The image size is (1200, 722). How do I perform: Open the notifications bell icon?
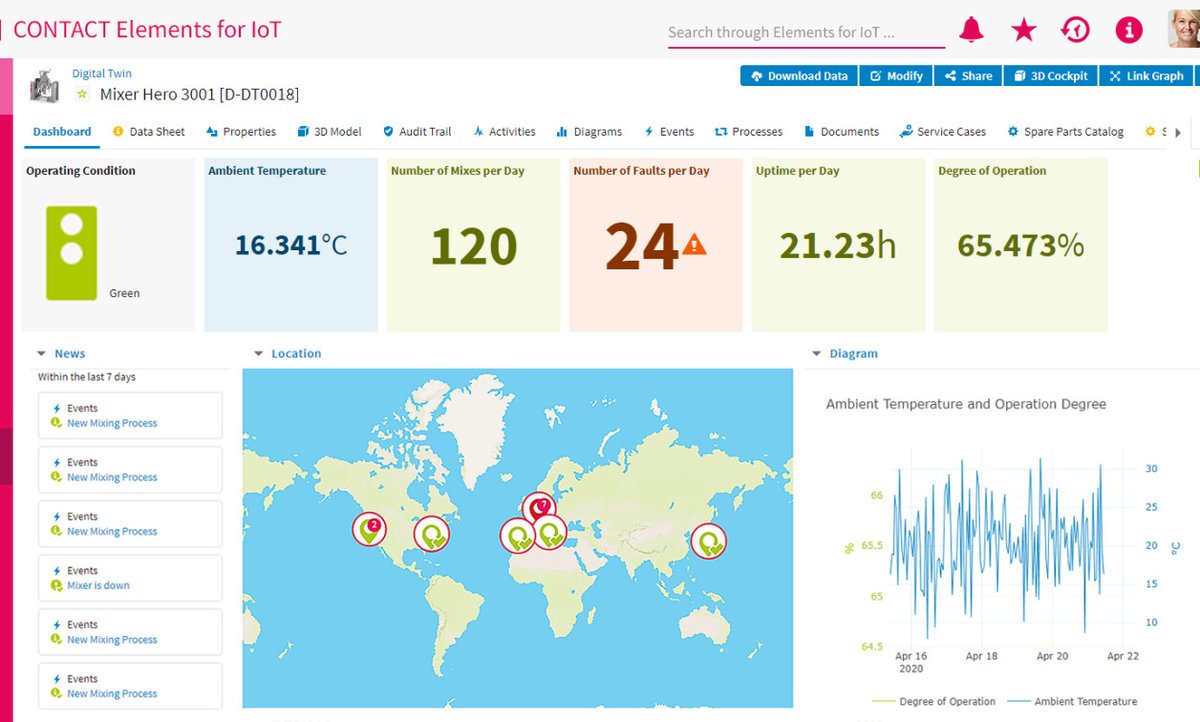pos(970,31)
